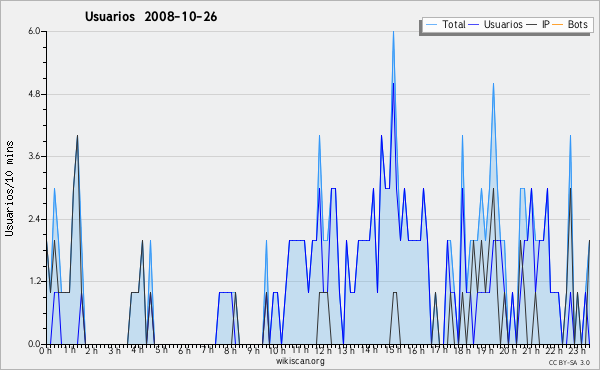
Task: Click the 6 h x-axis label
Action: pos(184,350)
